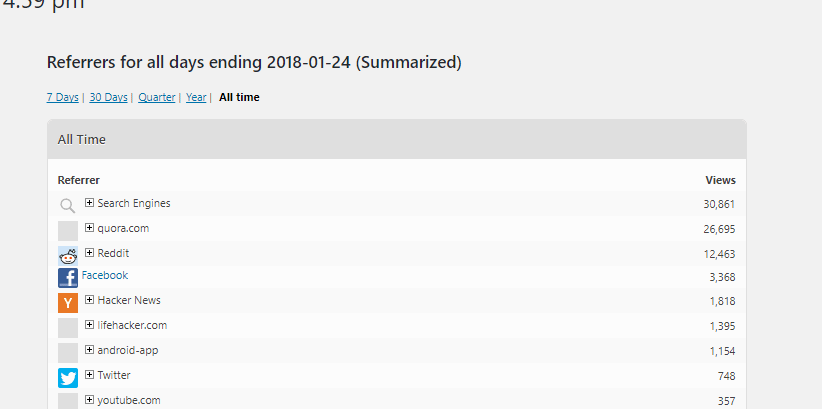Expand the lifehacker.com referrer row
Screen dimensions: 822x409
click(x=89, y=325)
